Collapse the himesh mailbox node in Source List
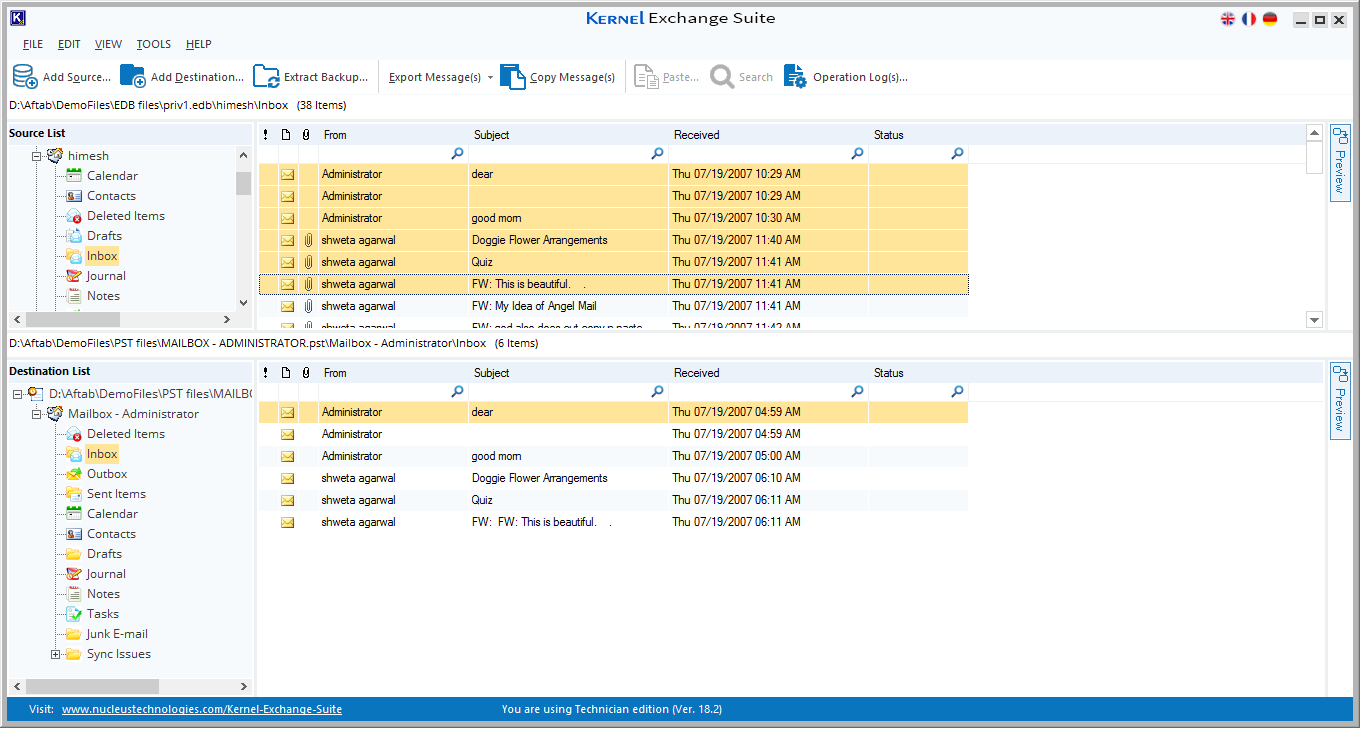The width and height of the screenshot is (1360, 730). tap(37, 156)
